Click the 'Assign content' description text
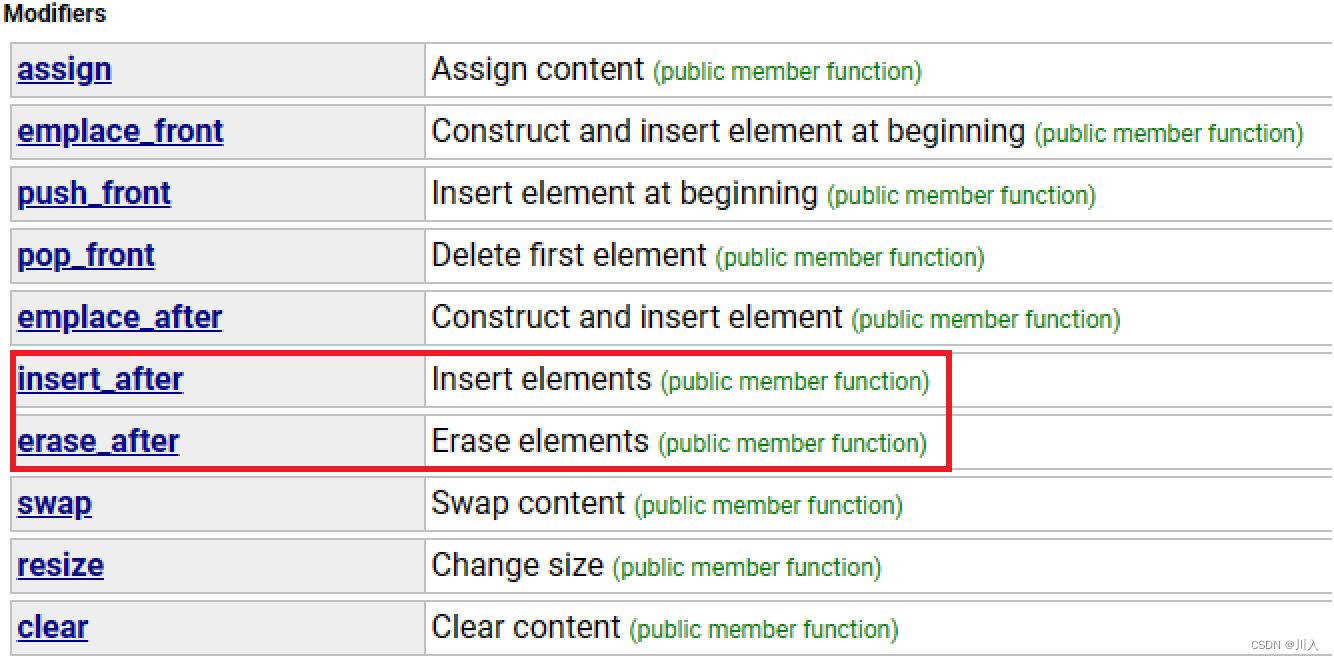Screen dimensions: 1334x660 (x=538, y=70)
